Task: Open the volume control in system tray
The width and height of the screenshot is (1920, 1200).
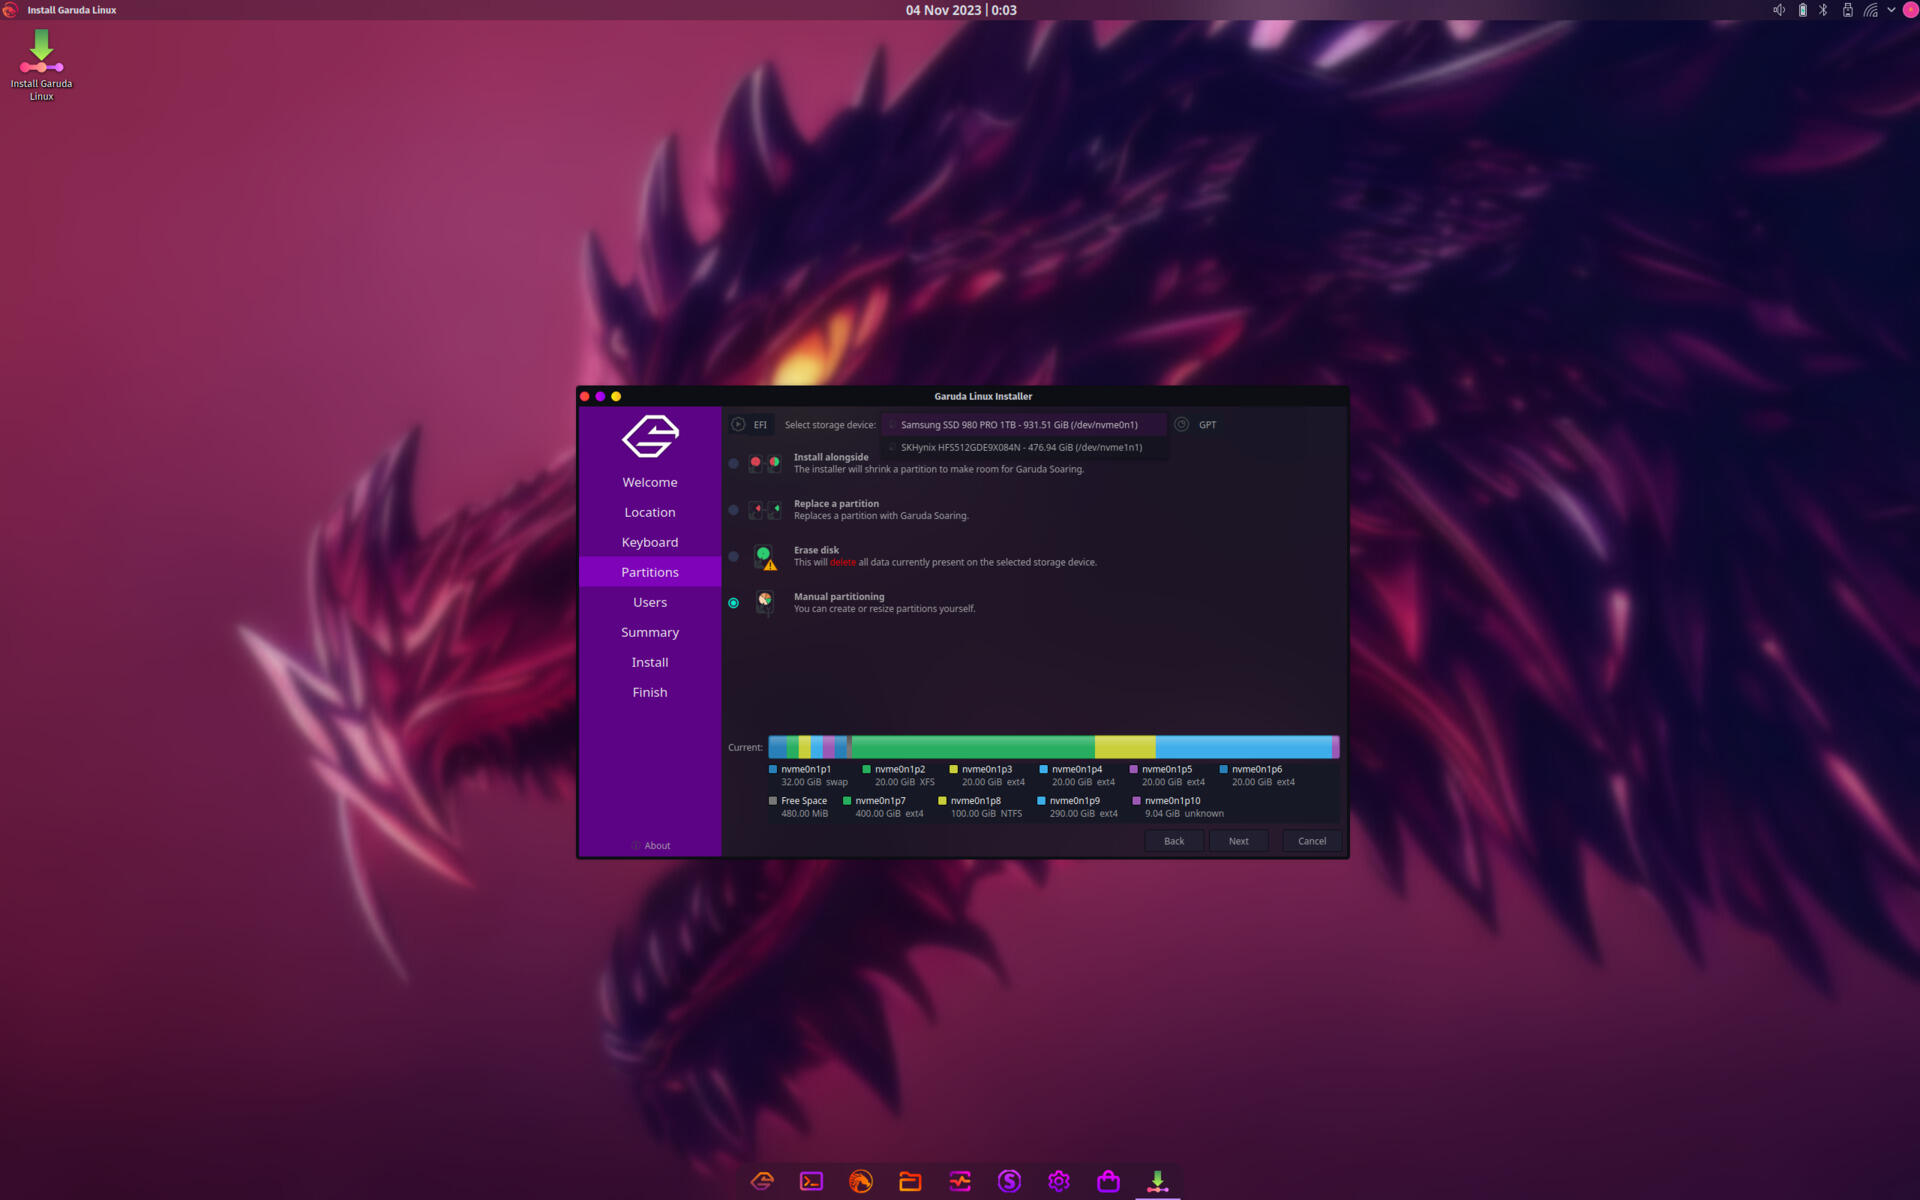Action: tap(1779, 10)
